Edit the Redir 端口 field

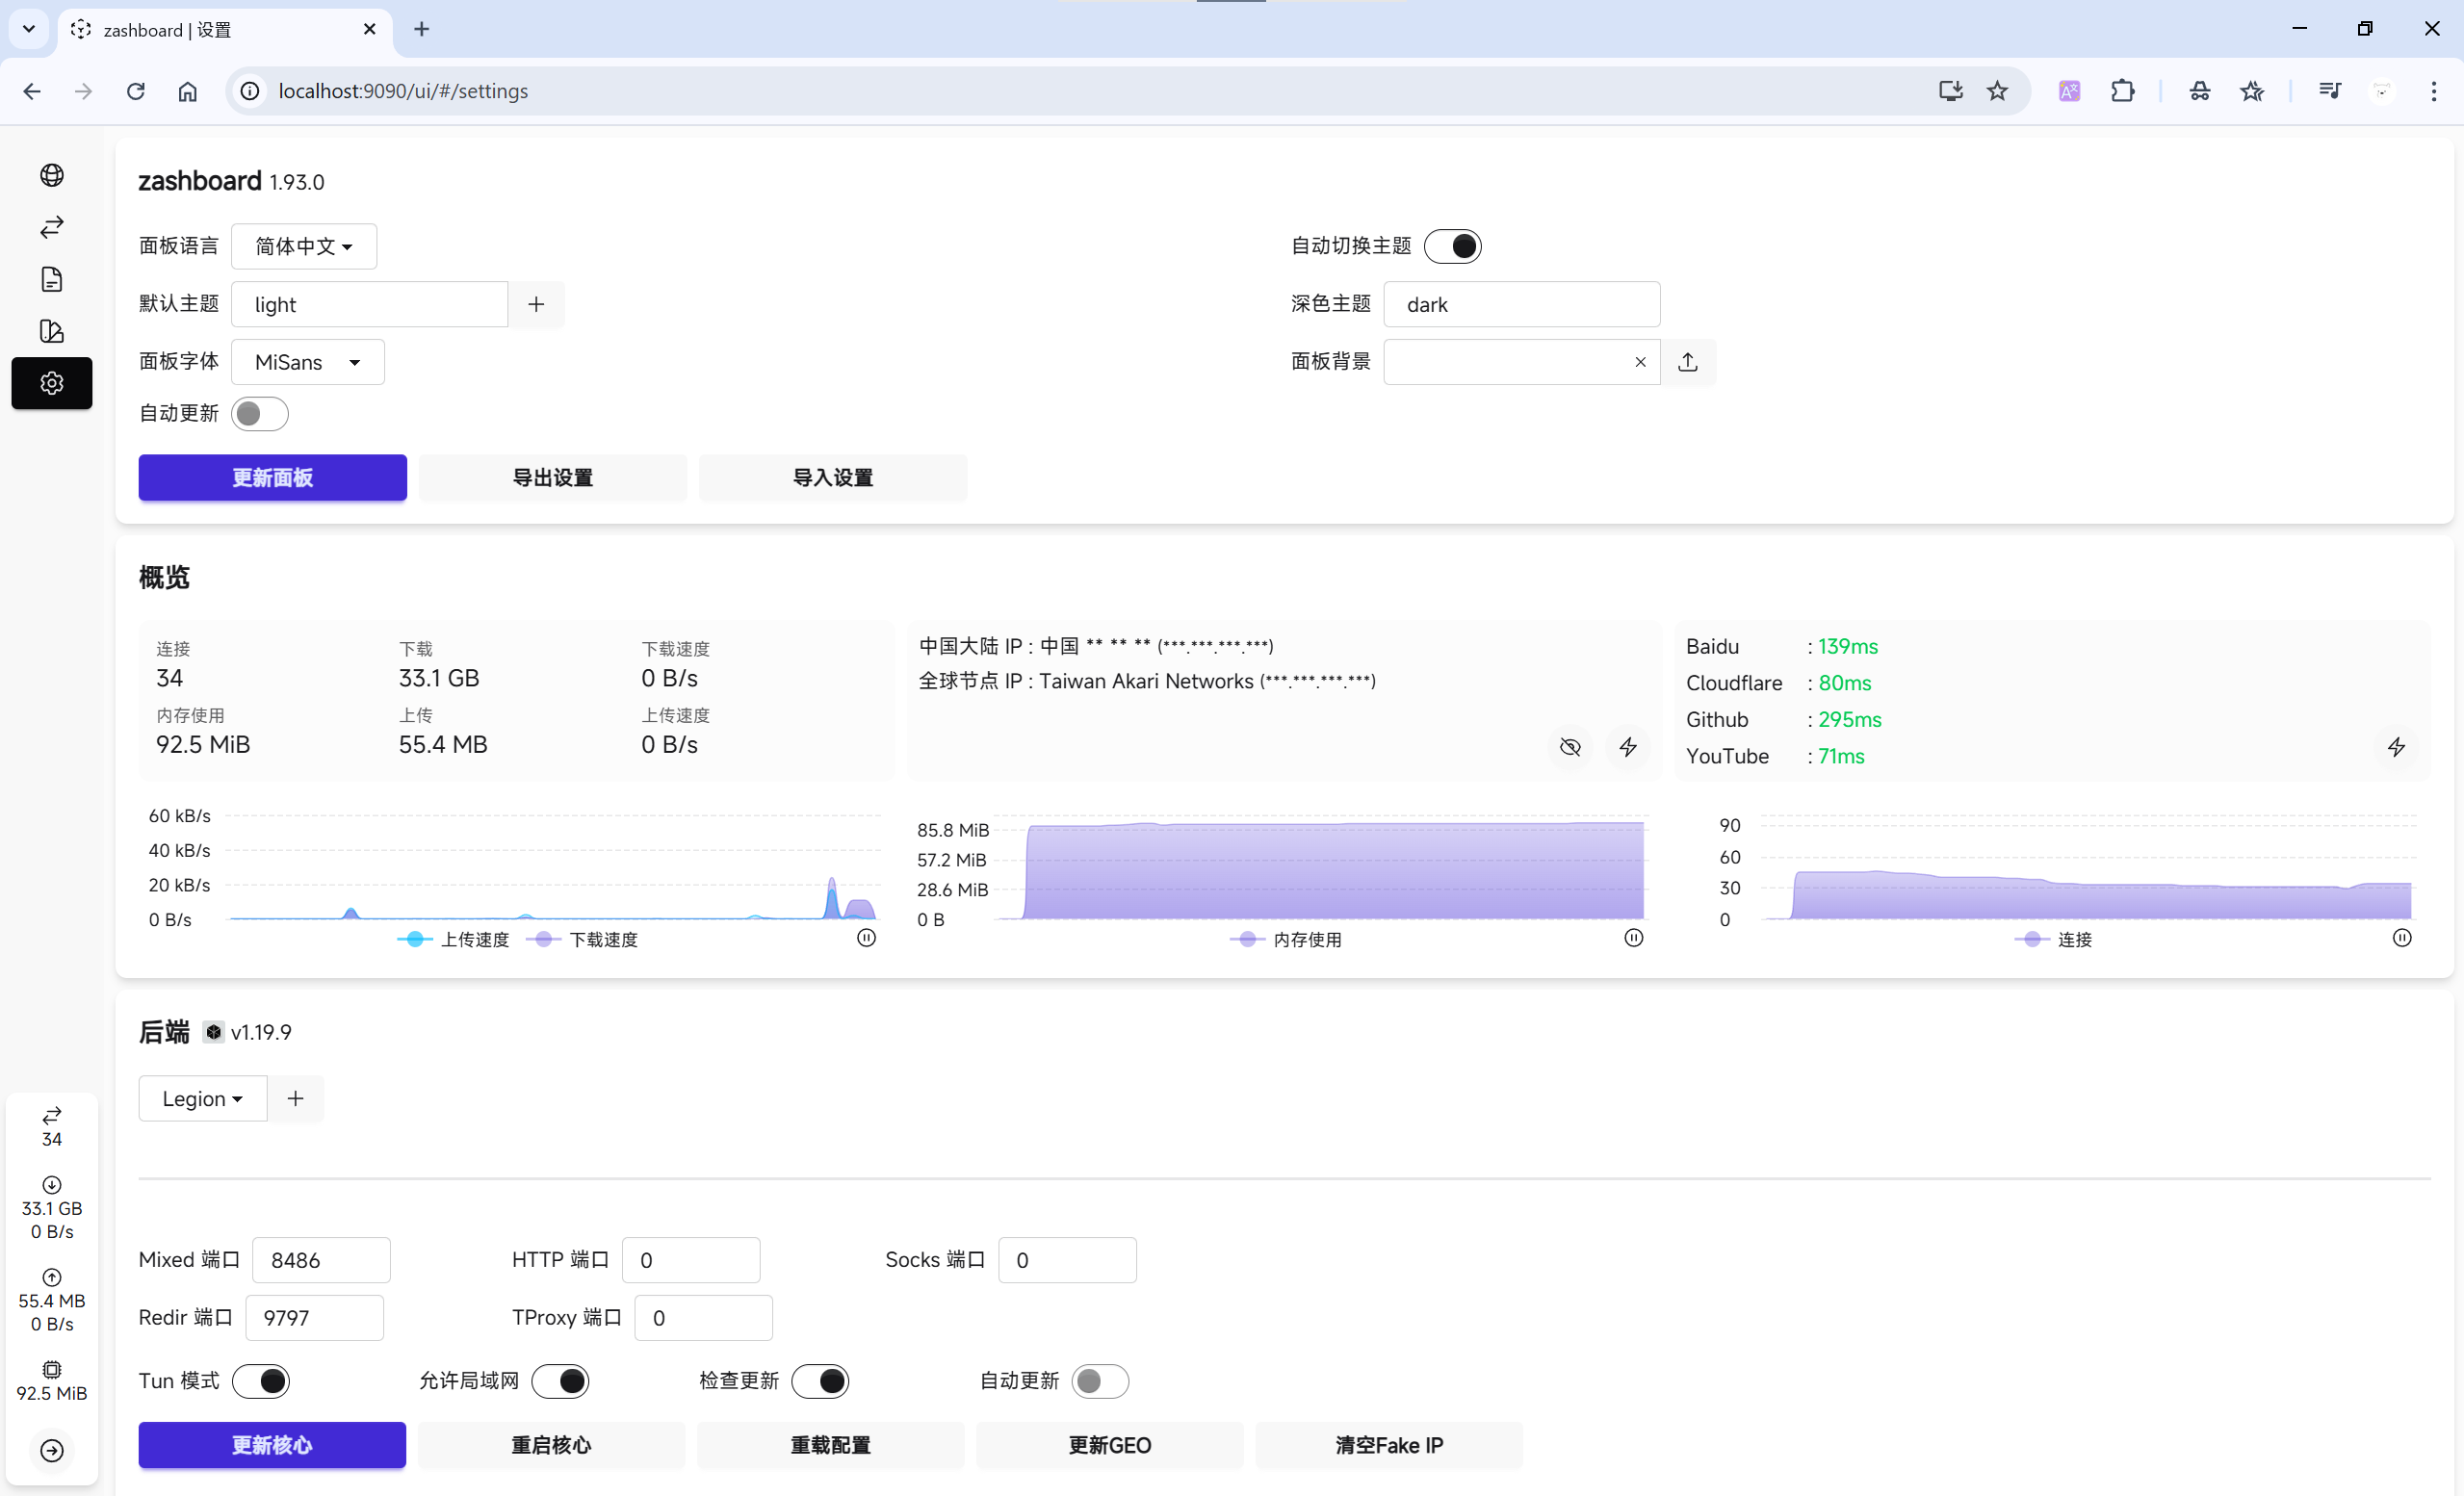(314, 1318)
